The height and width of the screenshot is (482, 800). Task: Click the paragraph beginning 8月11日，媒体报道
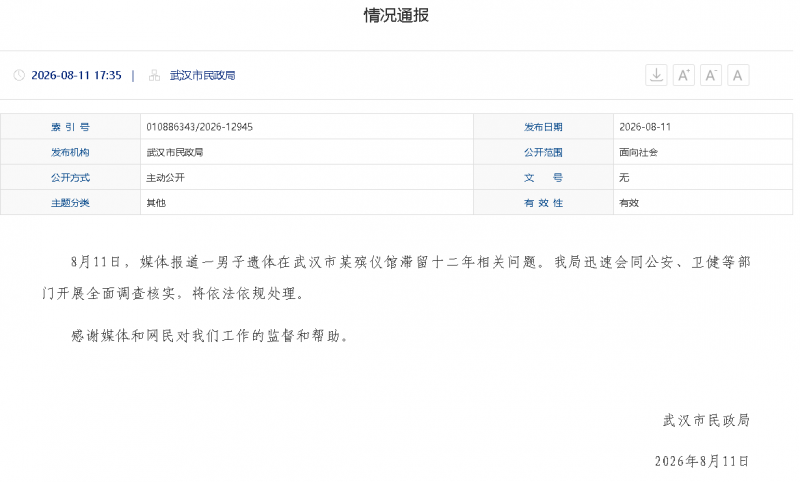point(396,277)
